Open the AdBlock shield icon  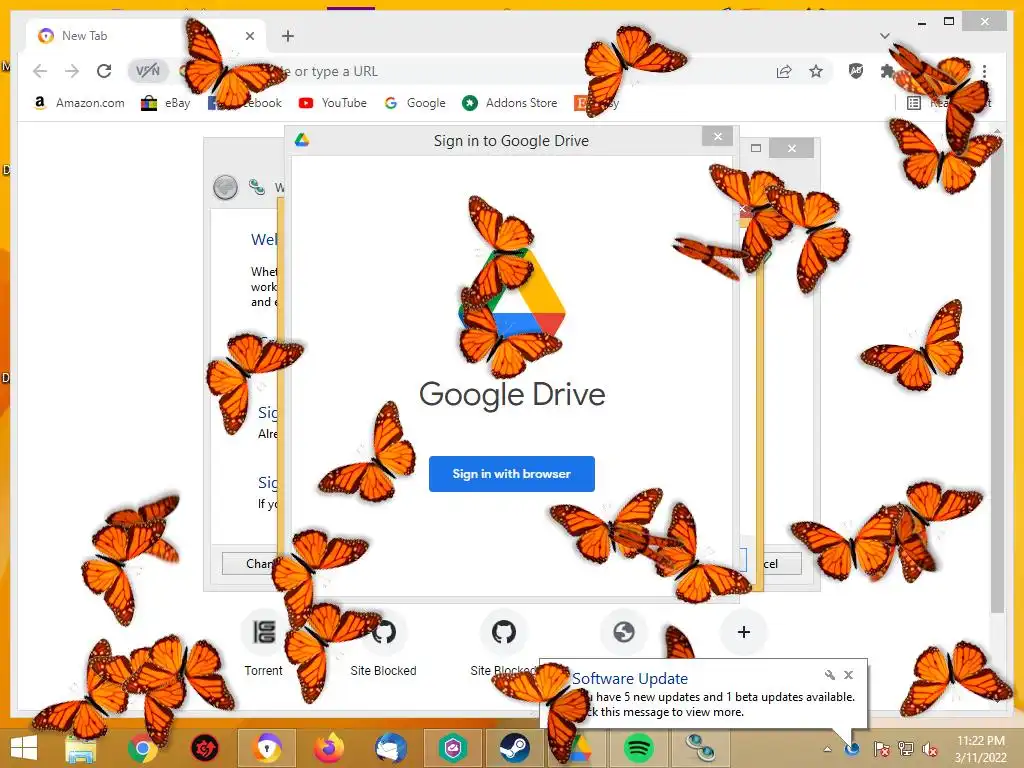[x=856, y=71]
